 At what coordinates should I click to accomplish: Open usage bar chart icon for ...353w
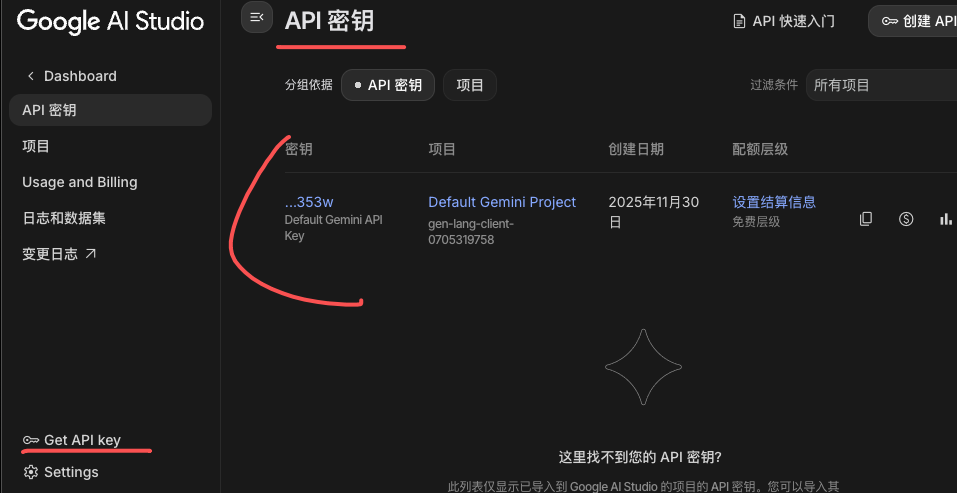pos(946,219)
